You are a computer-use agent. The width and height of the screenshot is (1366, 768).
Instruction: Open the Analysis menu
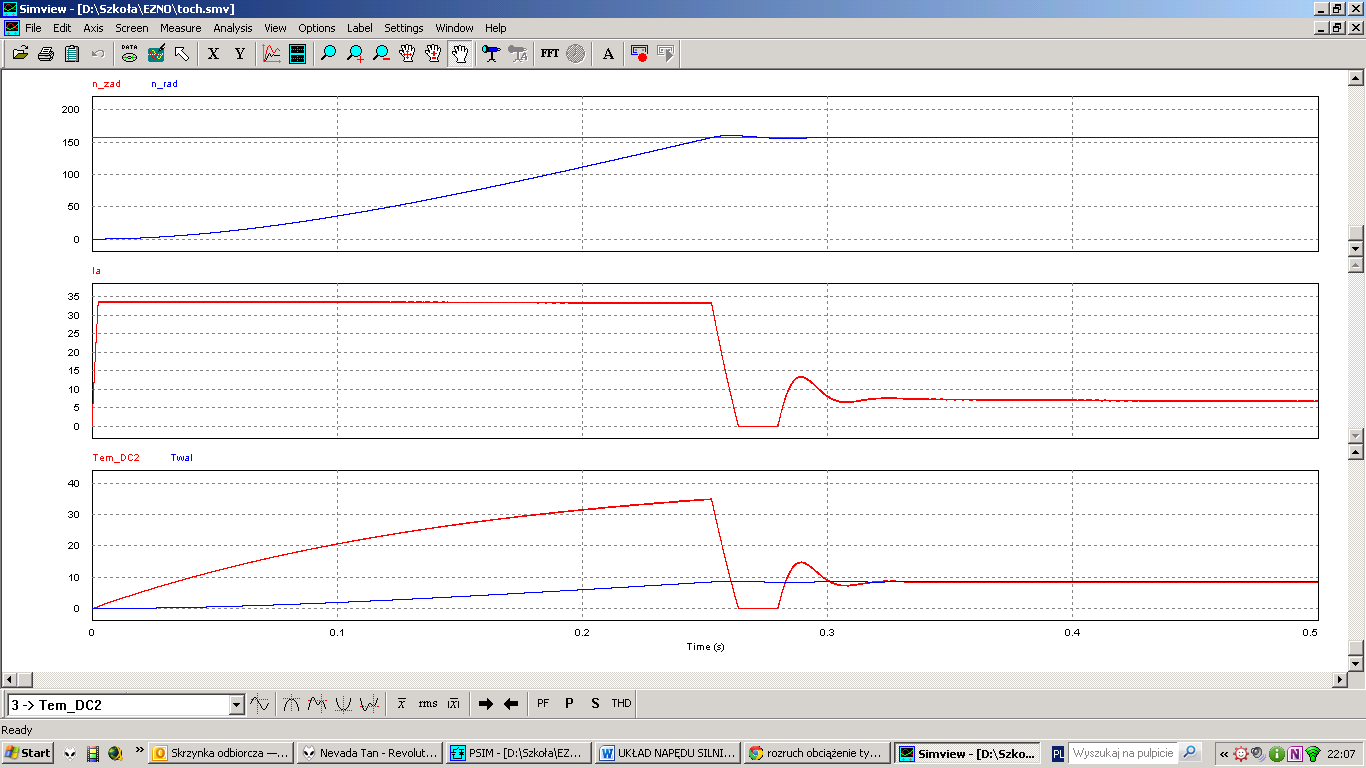point(232,28)
